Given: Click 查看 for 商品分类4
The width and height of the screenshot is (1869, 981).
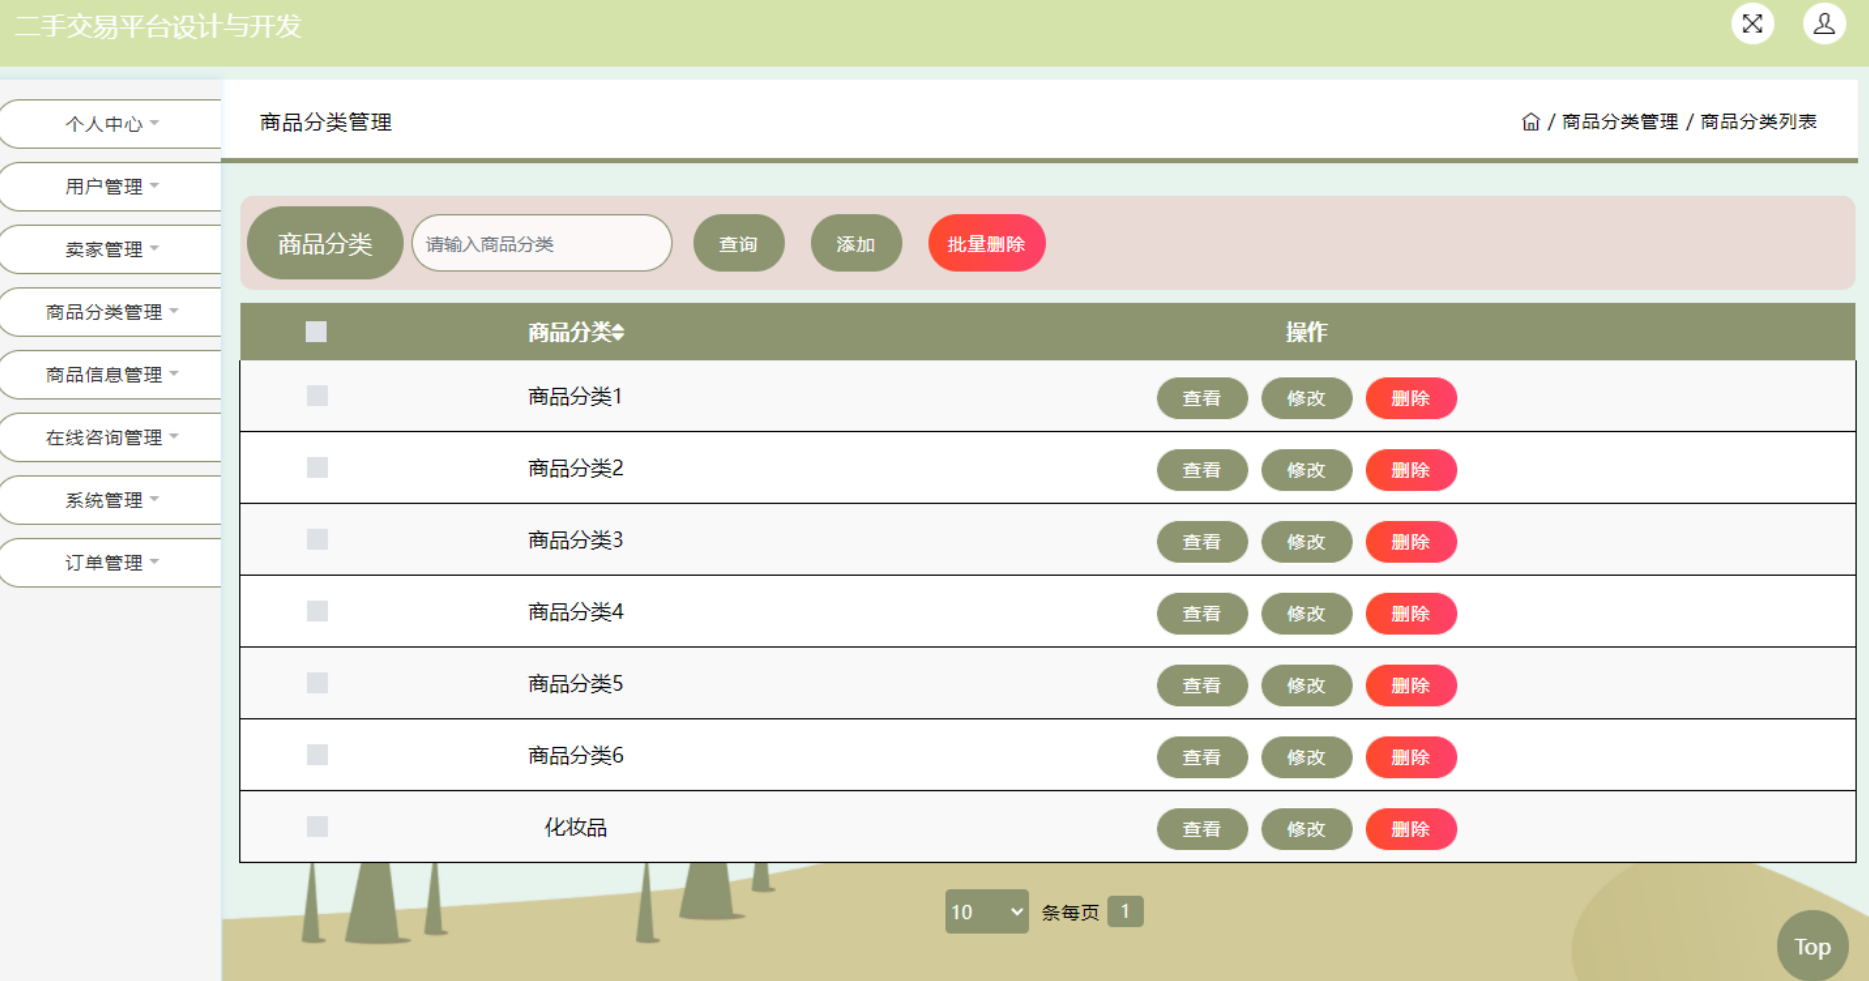Looking at the screenshot, I should [1202, 614].
